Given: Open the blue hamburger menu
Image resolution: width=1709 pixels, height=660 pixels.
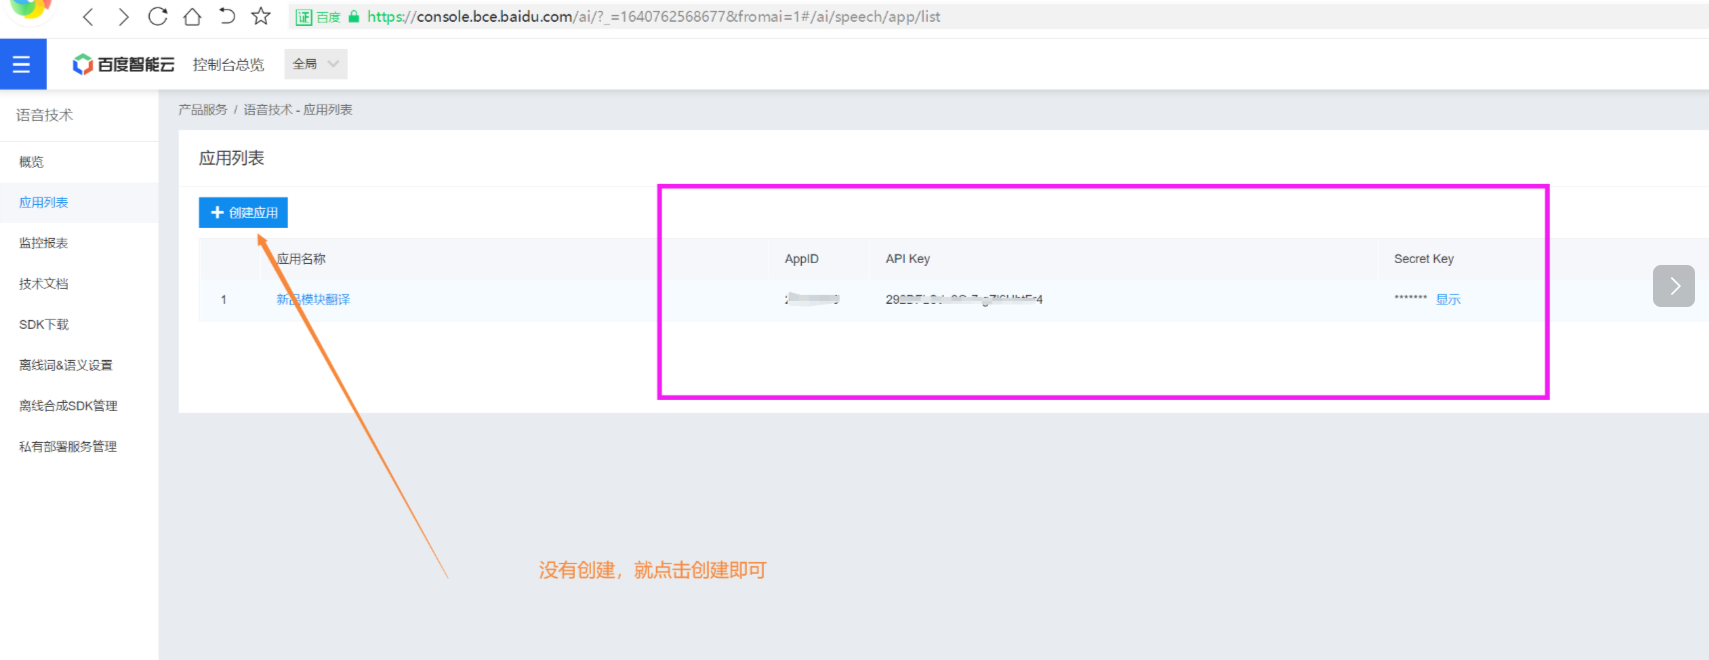Looking at the screenshot, I should pos(22,65).
